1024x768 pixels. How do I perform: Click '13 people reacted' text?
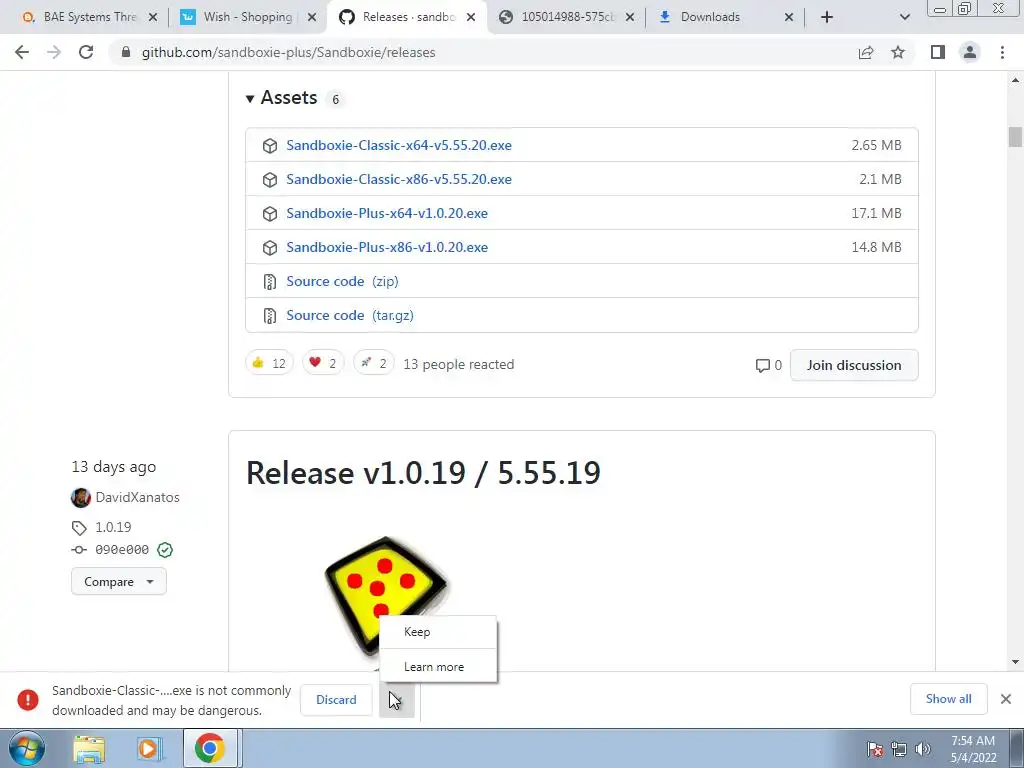458,364
